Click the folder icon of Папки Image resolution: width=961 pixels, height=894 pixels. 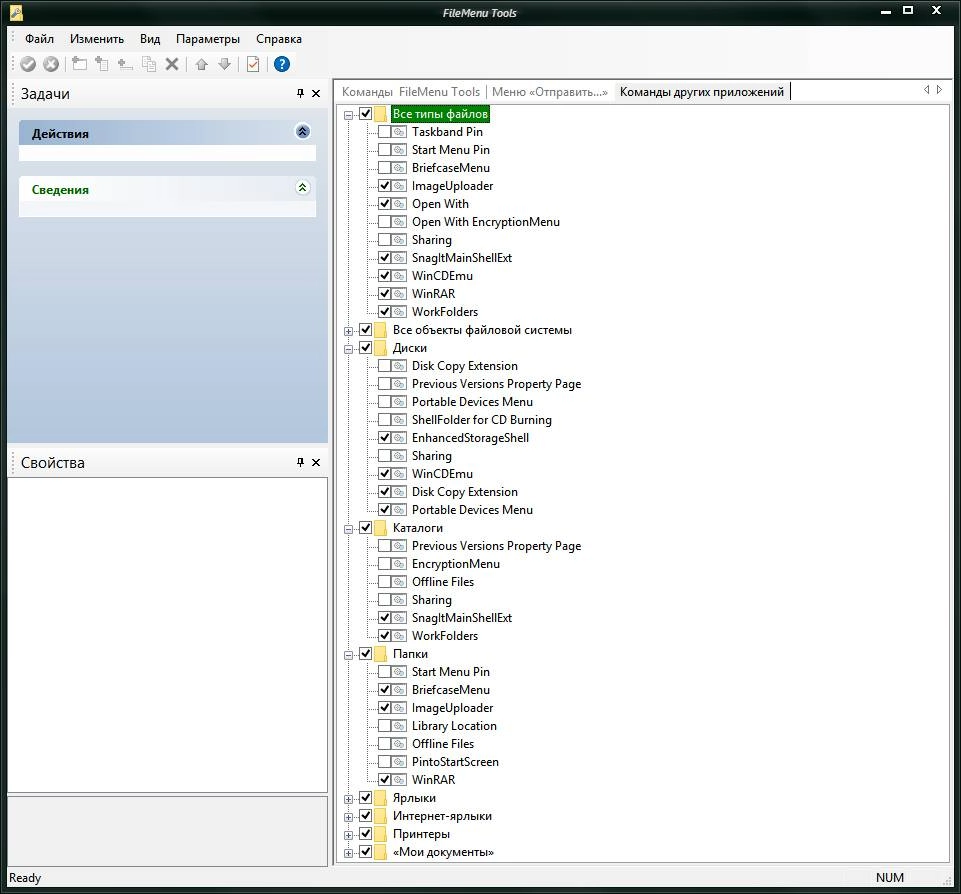click(x=381, y=654)
